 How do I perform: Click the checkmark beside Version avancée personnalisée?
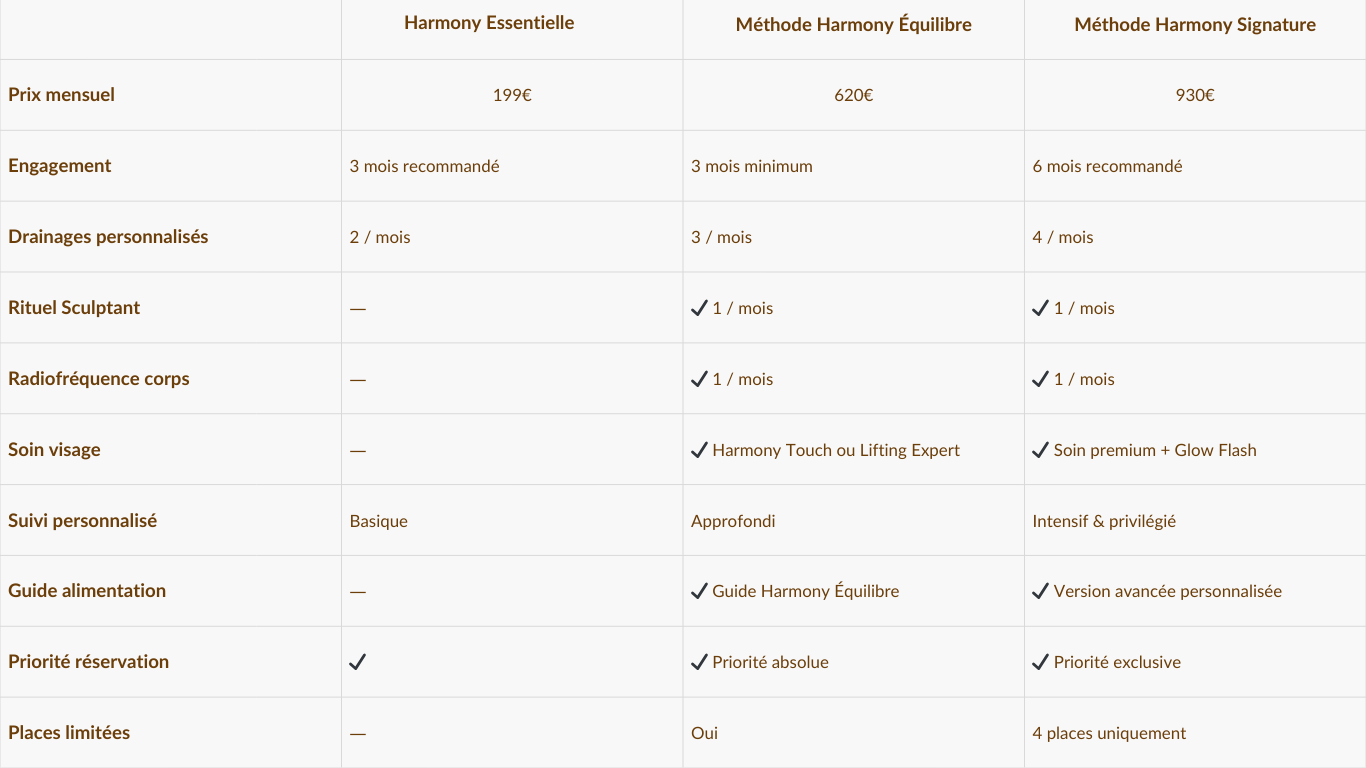[1041, 591]
